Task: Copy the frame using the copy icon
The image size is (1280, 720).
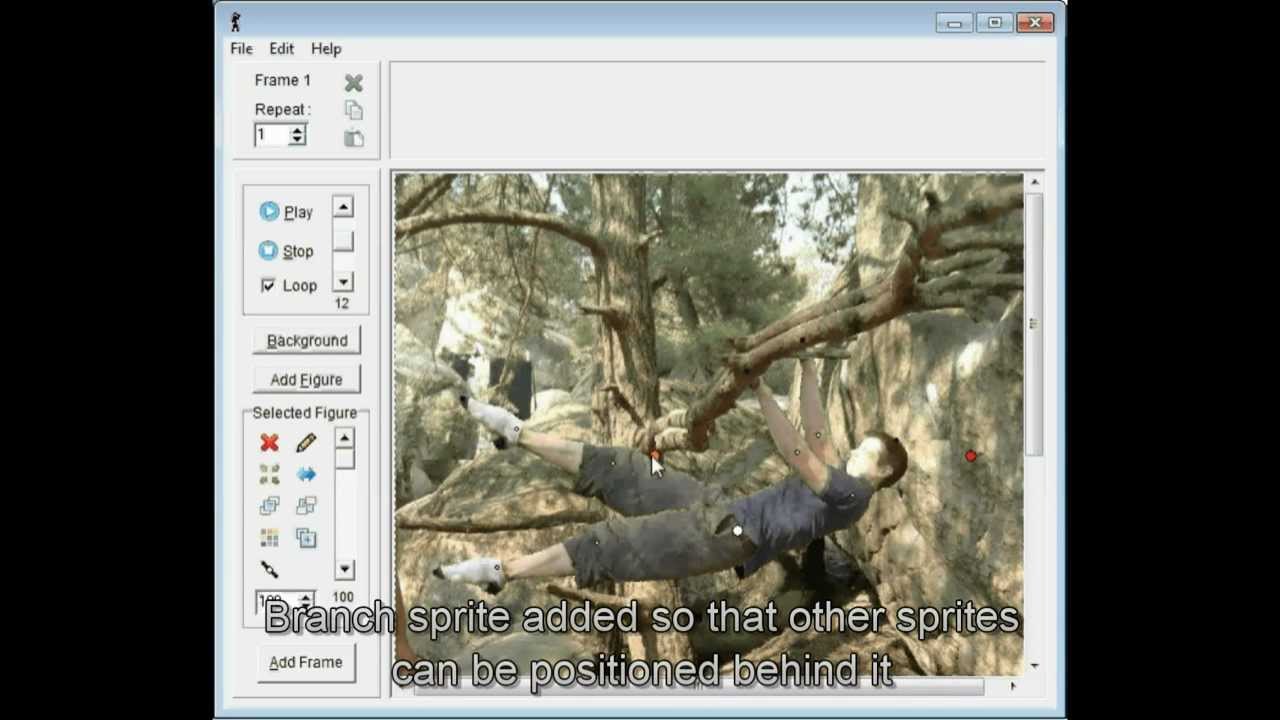Action: (353, 110)
